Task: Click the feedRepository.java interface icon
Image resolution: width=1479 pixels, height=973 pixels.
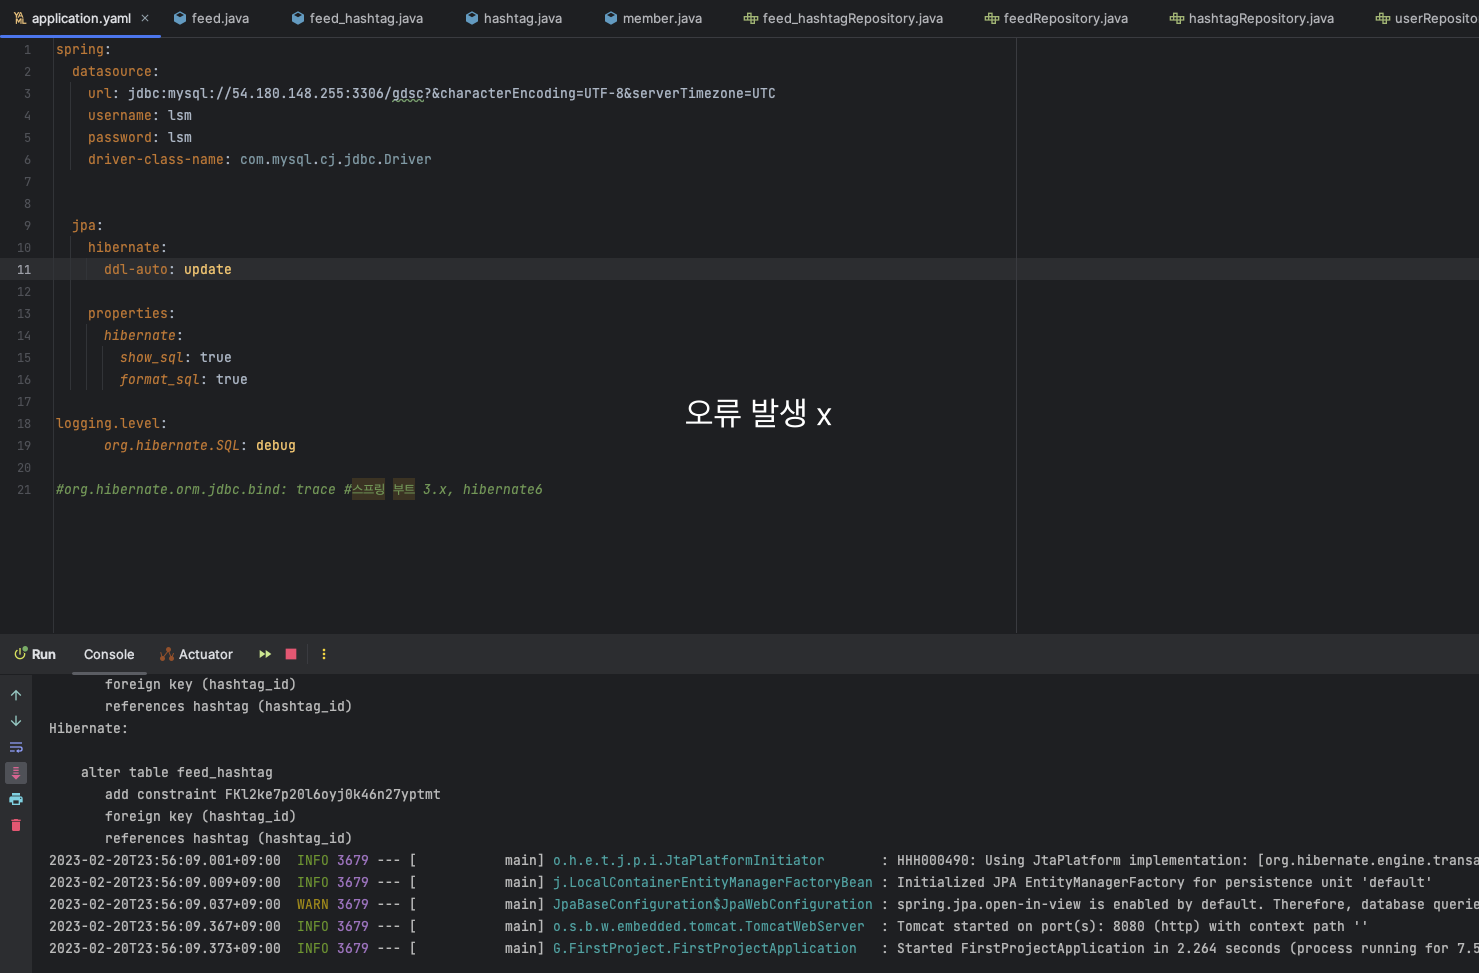Action: (991, 18)
